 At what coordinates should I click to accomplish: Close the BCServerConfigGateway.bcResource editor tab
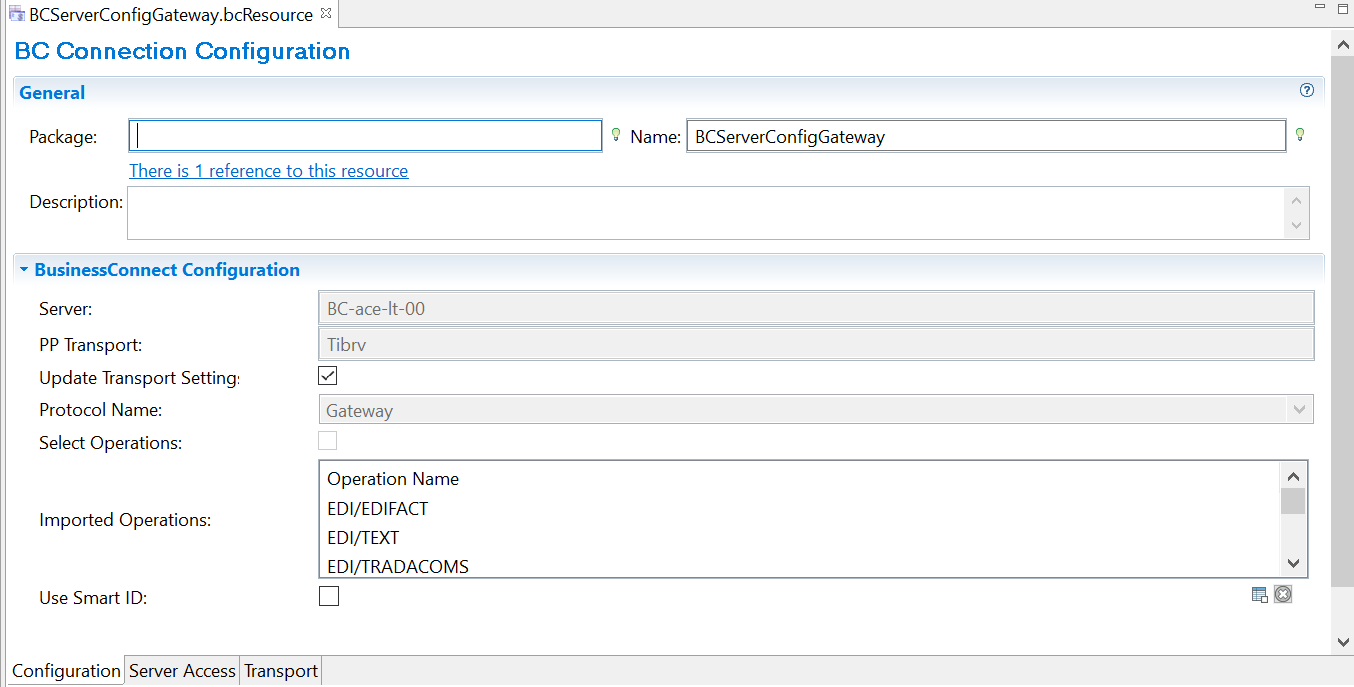click(x=325, y=14)
